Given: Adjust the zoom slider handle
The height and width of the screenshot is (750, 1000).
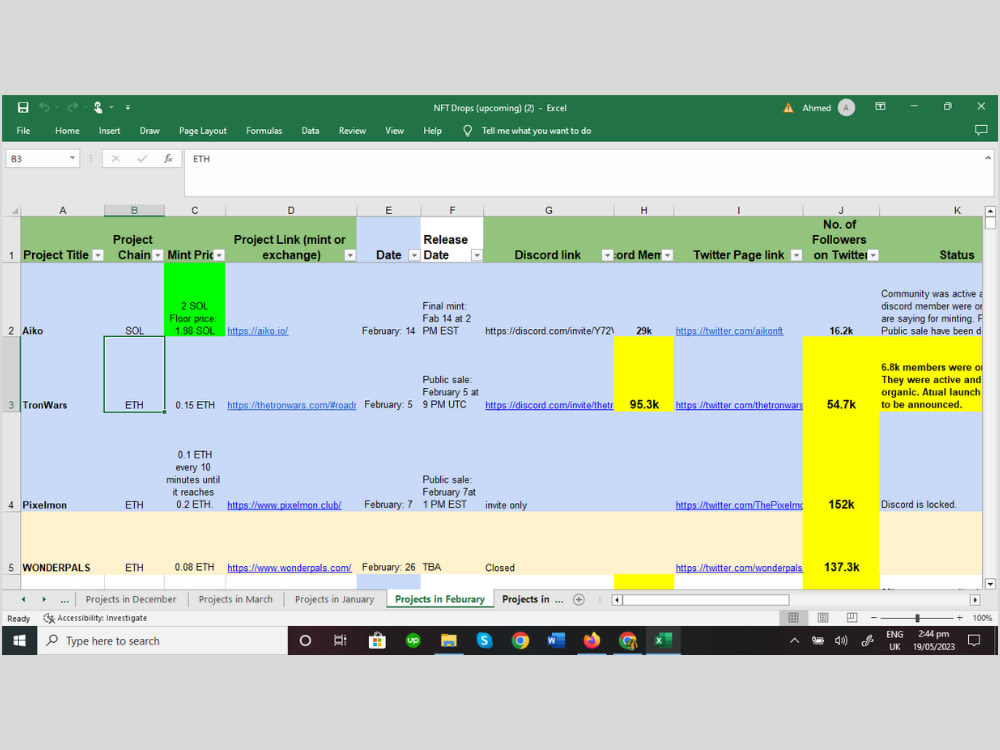Looking at the screenshot, I should (x=917, y=618).
